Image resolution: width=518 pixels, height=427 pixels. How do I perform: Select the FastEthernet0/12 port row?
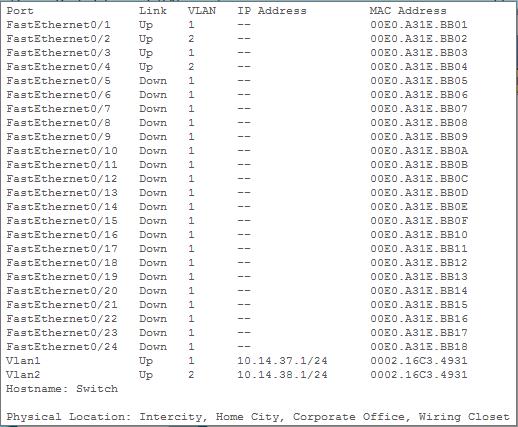237,179
